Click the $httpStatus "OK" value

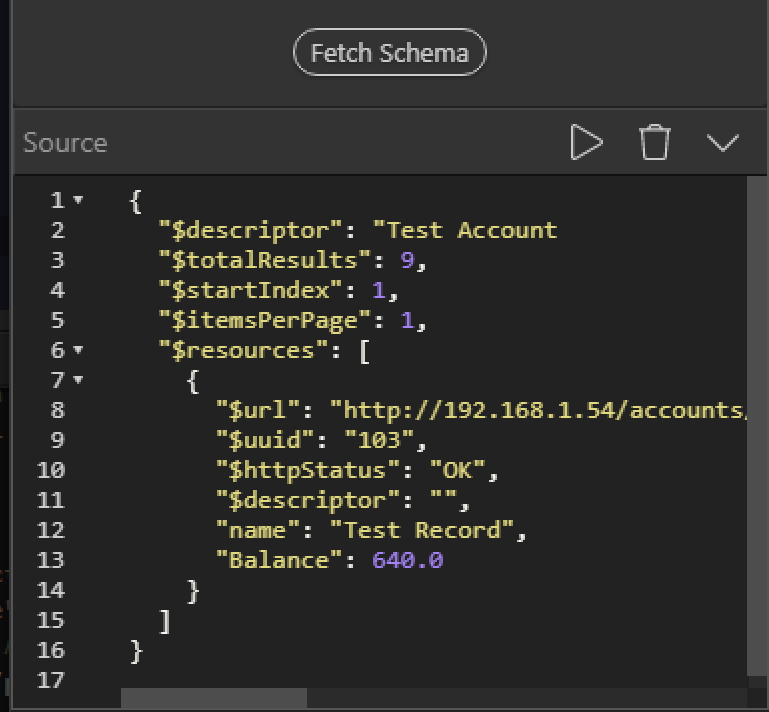457,471
